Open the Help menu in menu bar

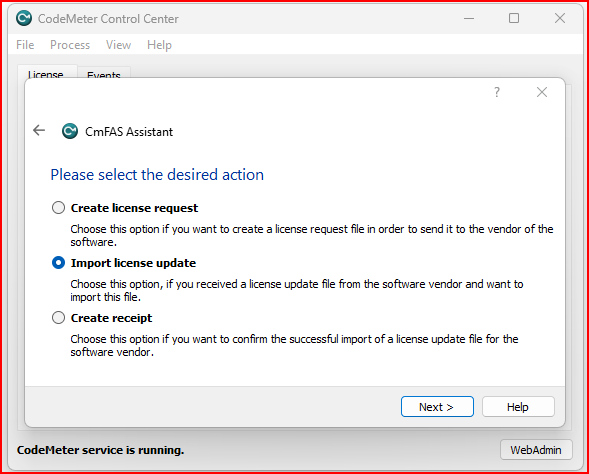point(159,45)
